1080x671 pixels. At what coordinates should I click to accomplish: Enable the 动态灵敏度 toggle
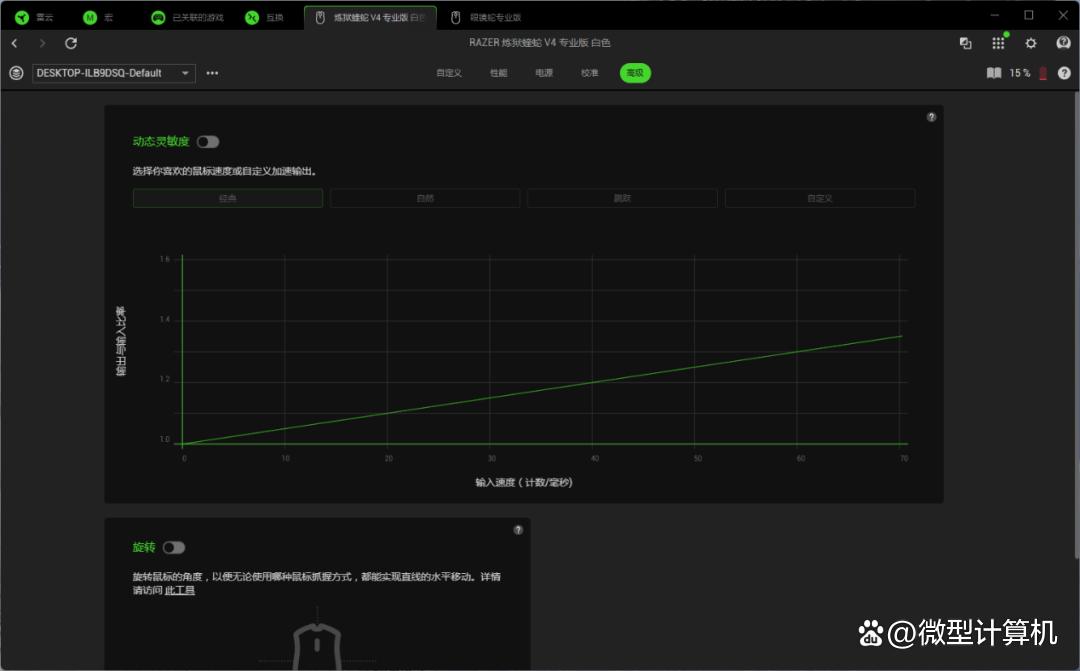[208, 142]
